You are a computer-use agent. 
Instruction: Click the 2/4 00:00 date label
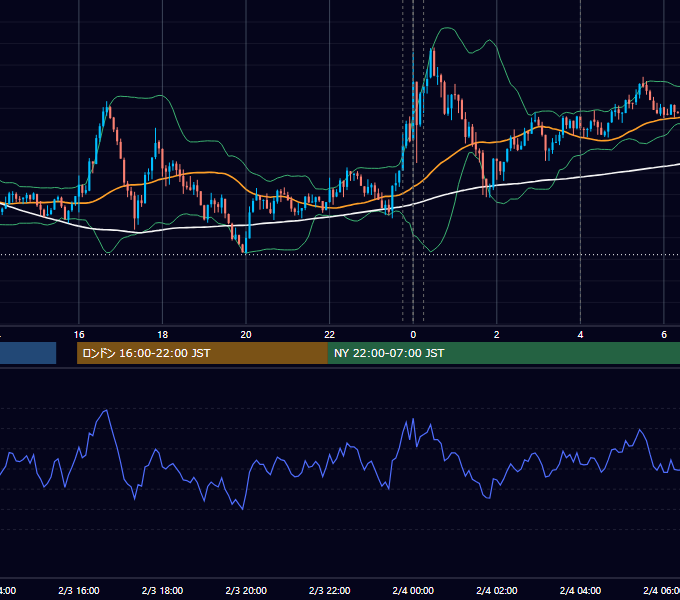click(413, 590)
